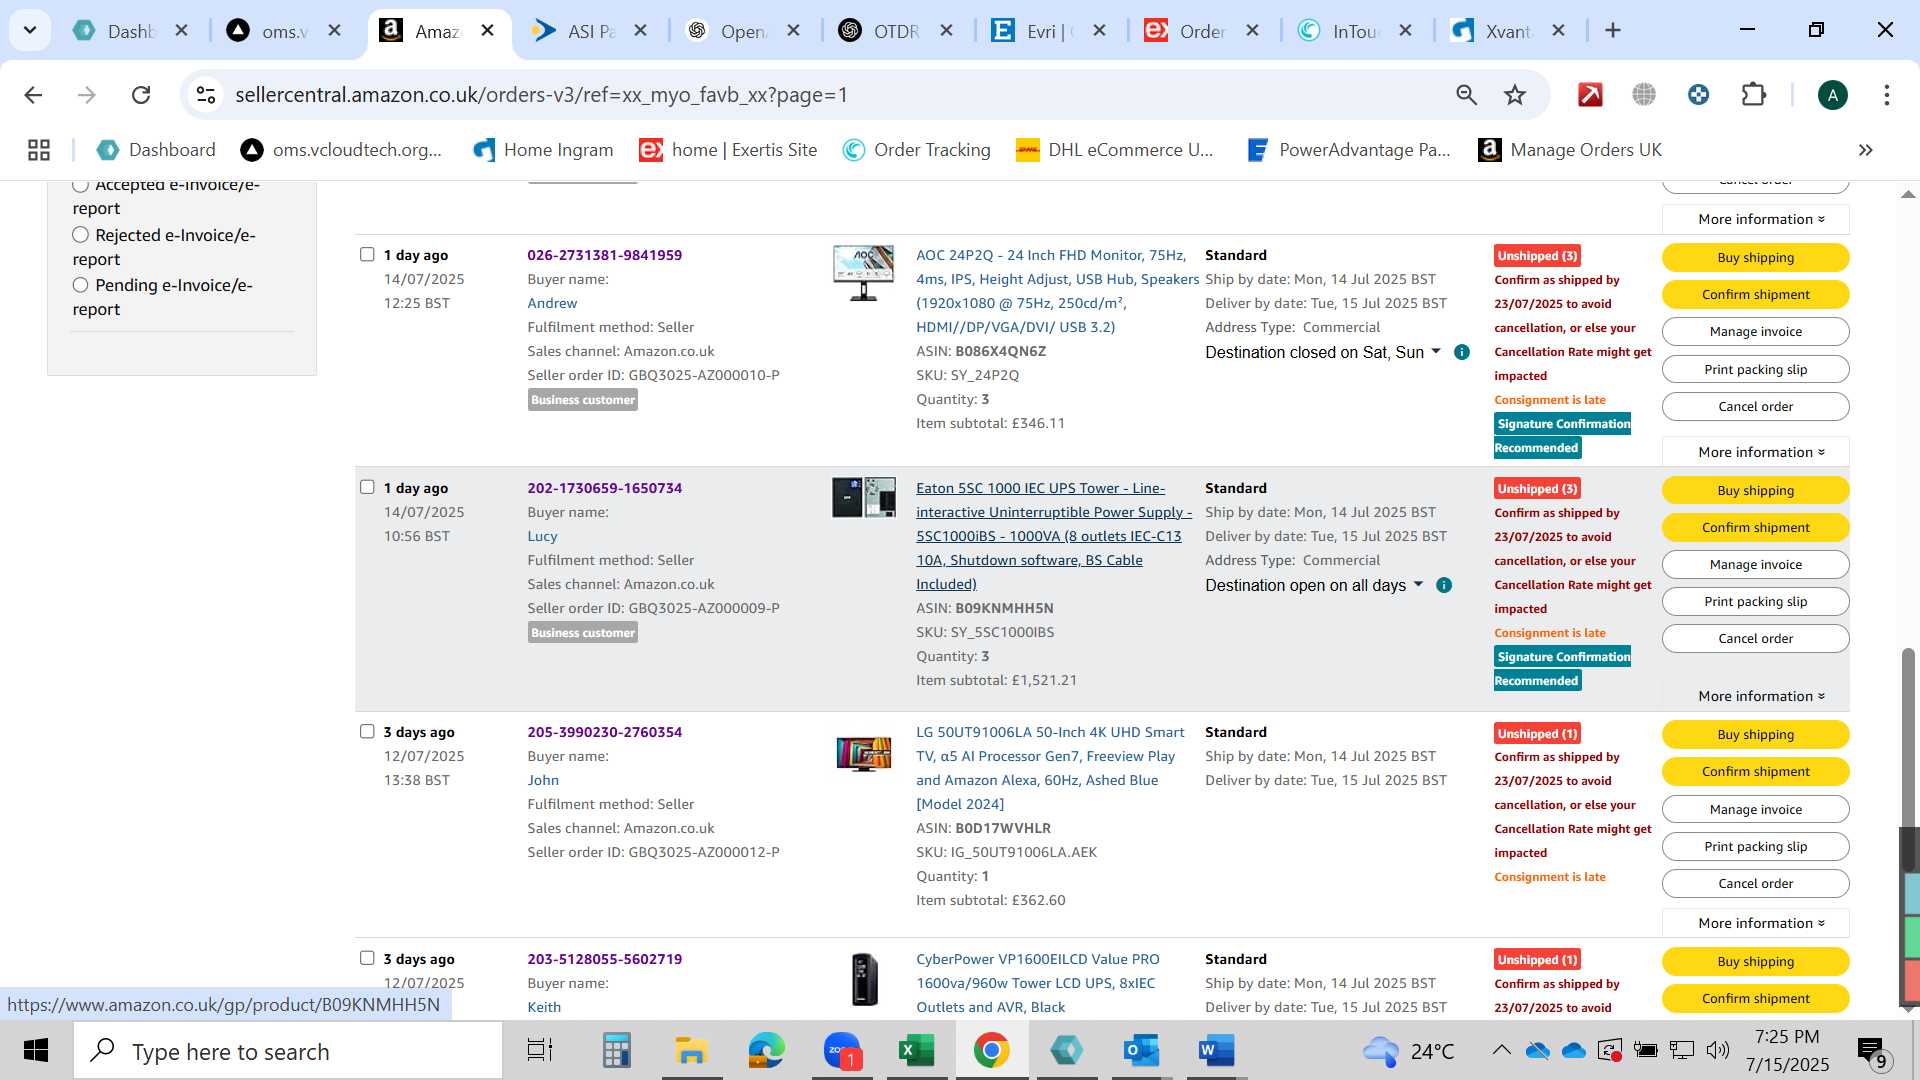
Task: Open Outlook from the taskbar
Action: point(1141,1051)
